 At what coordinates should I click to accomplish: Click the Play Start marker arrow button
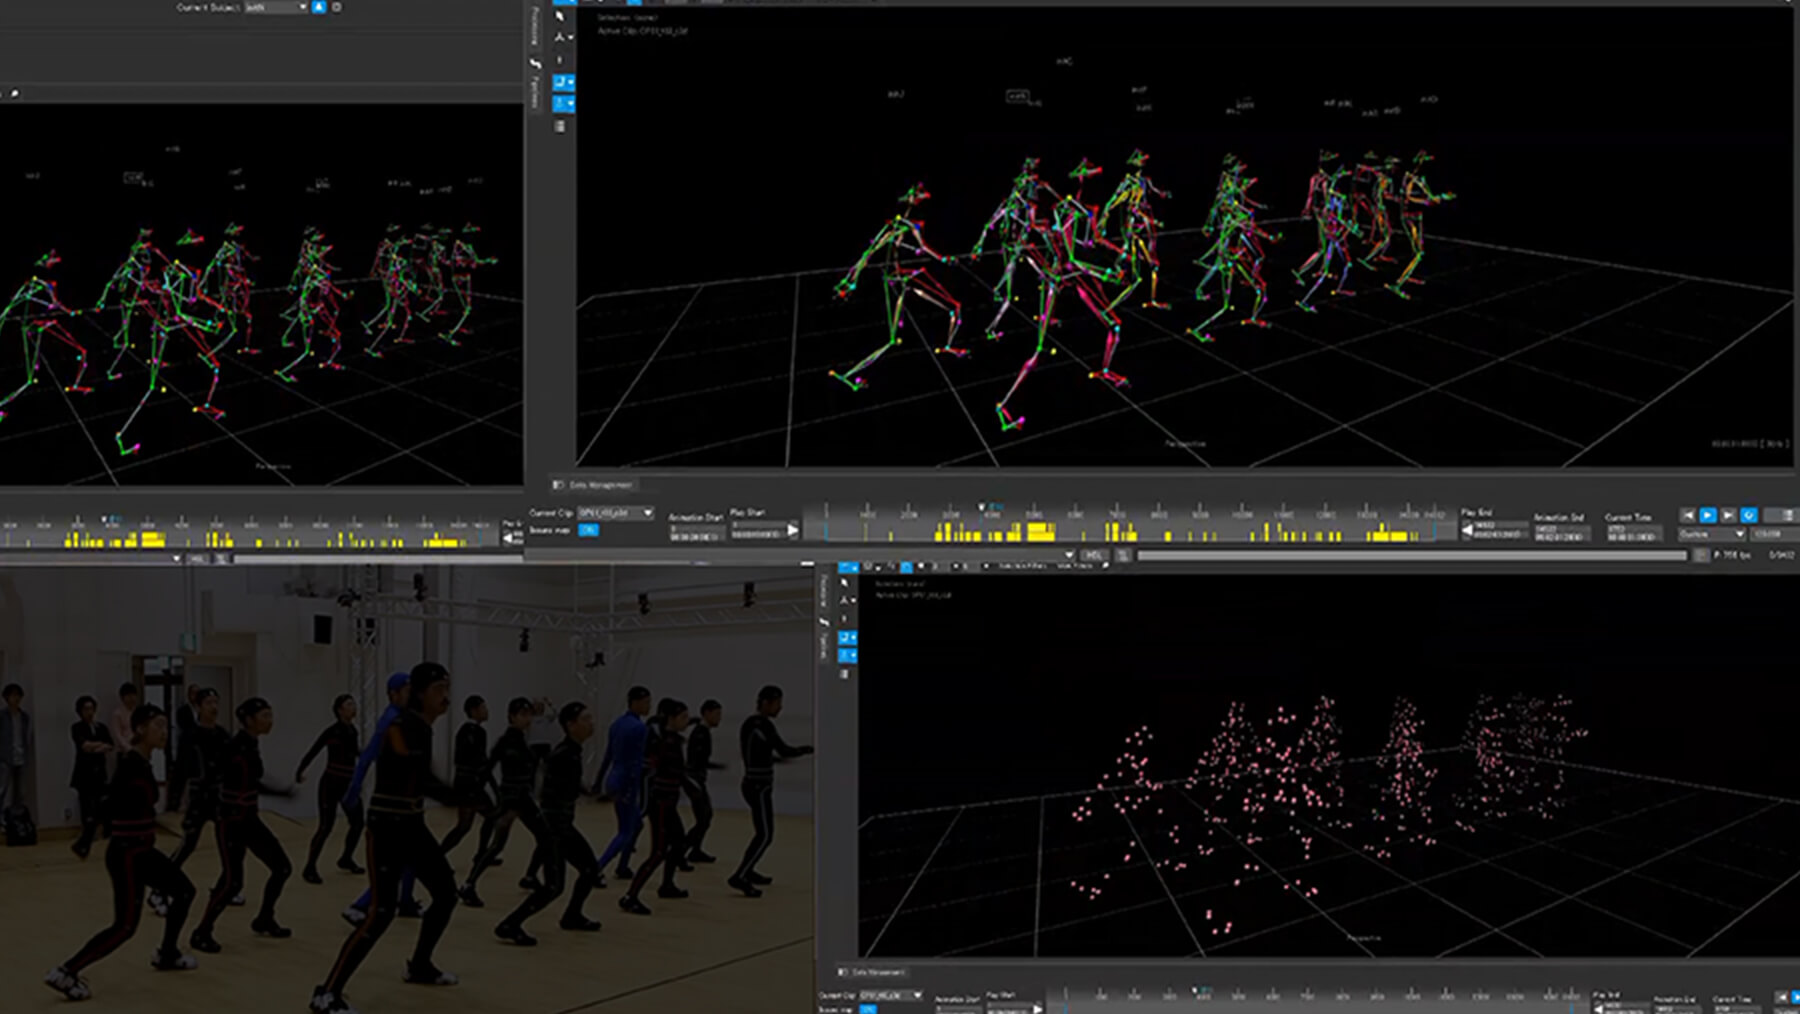(x=793, y=530)
